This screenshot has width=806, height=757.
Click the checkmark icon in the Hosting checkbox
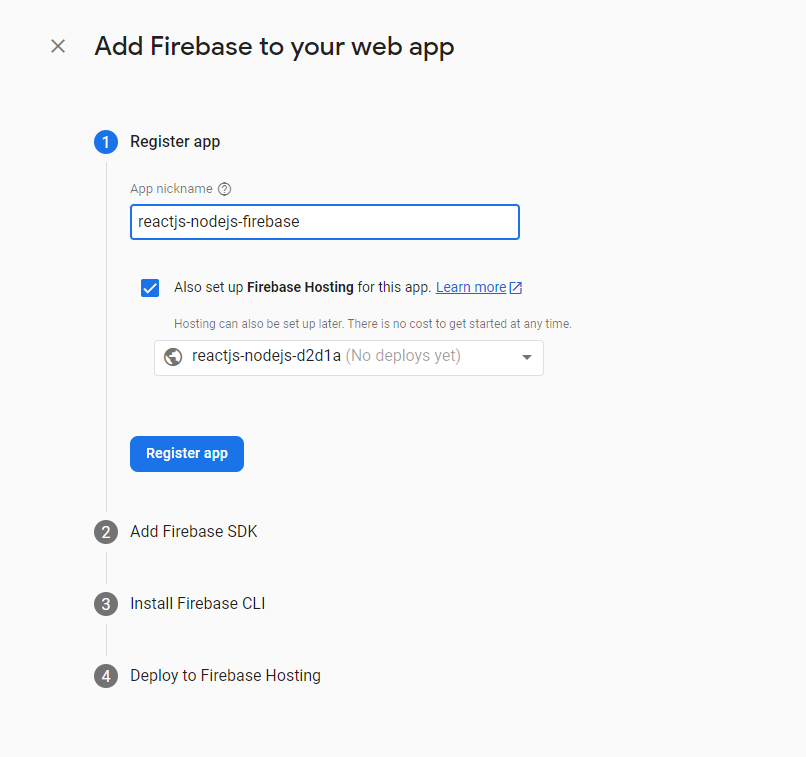[149, 287]
